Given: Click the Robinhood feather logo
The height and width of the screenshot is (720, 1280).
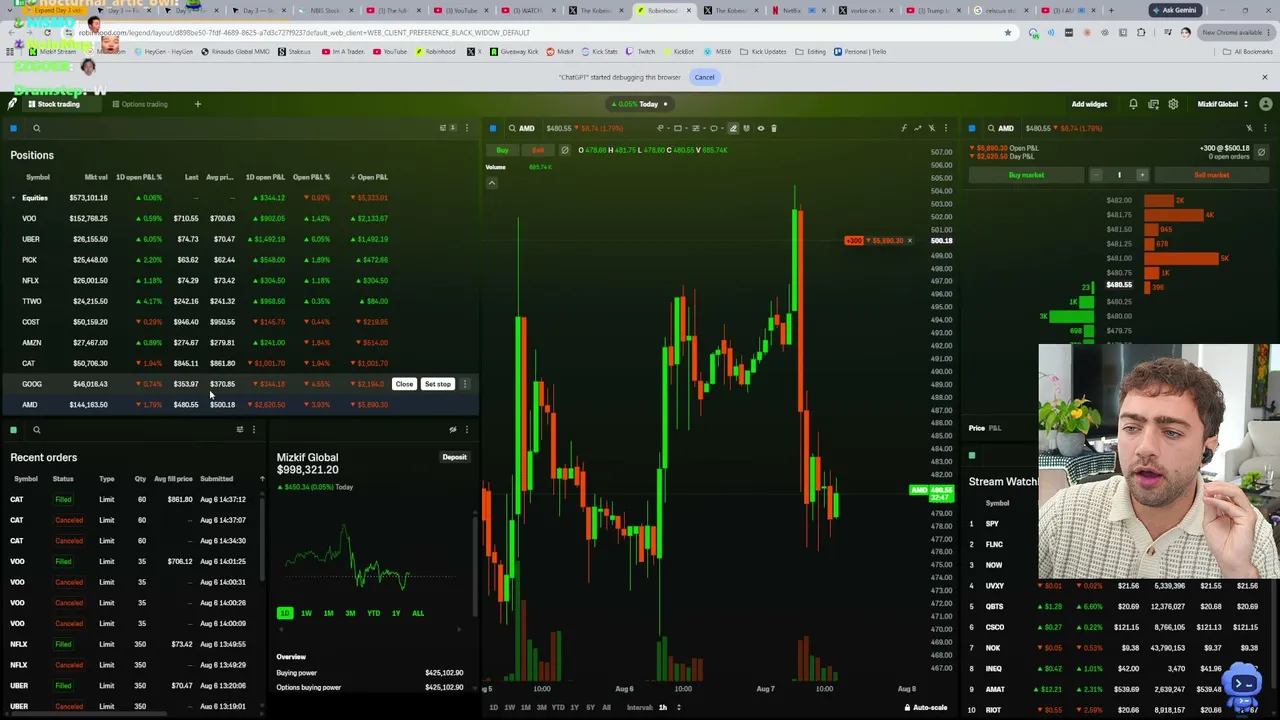Looking at the screenshot, I should (12, 104).
